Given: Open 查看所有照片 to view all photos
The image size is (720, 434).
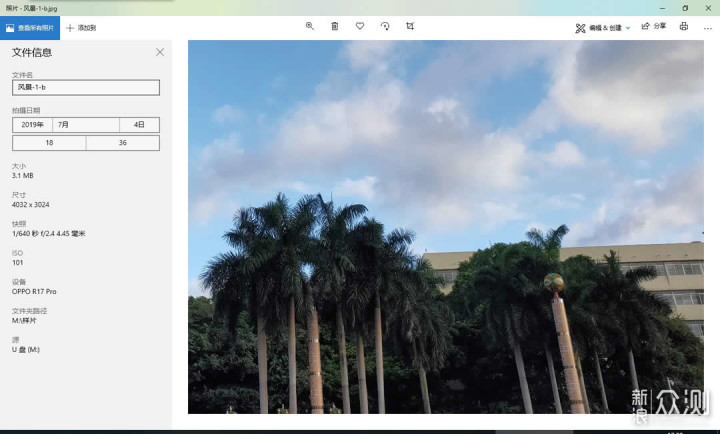Looking at the screenshot, I should pyautogui.click(x=30, y=27).
